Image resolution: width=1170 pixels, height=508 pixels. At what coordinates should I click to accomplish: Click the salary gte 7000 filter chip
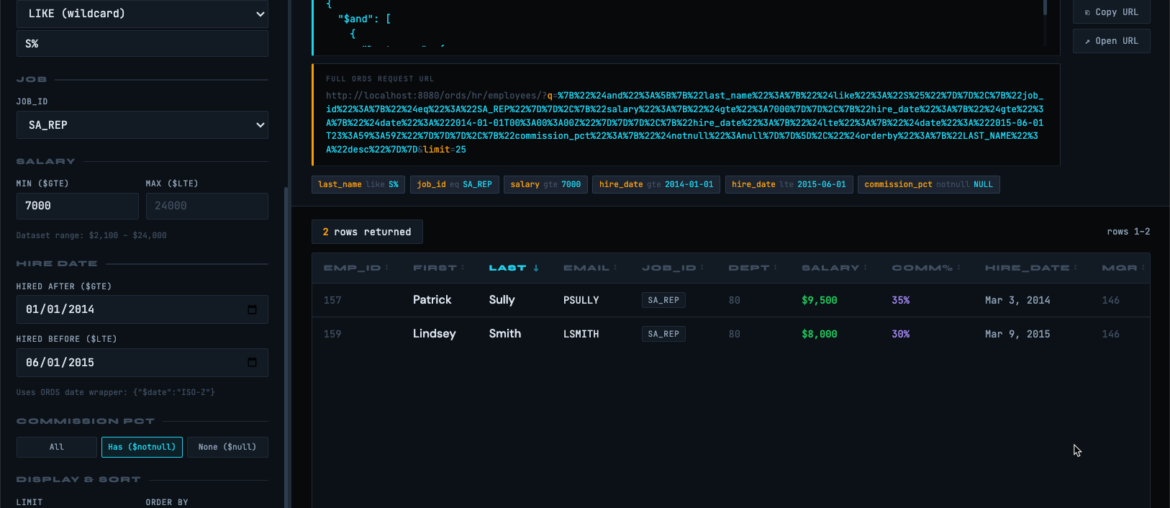pyautogui.click(x=544, y=184)
